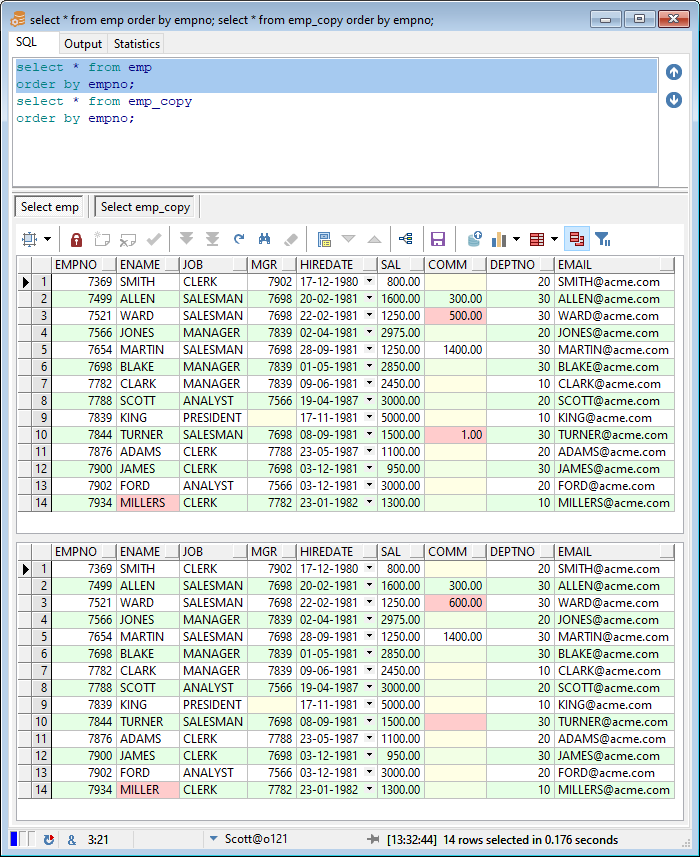Click the PRESIDENT job cell in top grid
This screenshot has width=700, height=857.
(213, 418)
